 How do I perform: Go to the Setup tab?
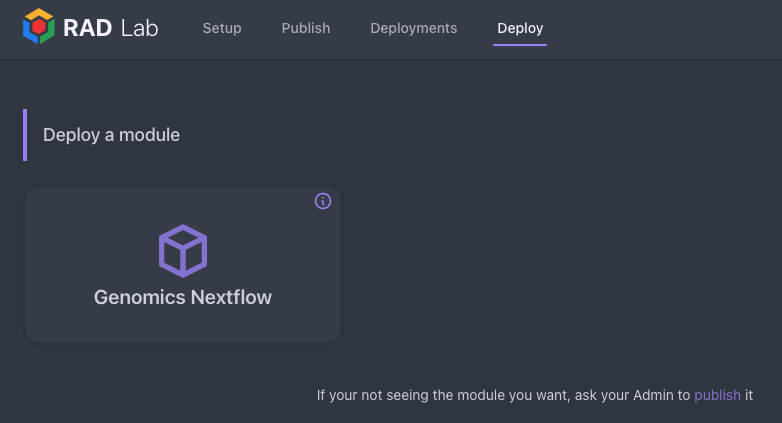point(222,28)
